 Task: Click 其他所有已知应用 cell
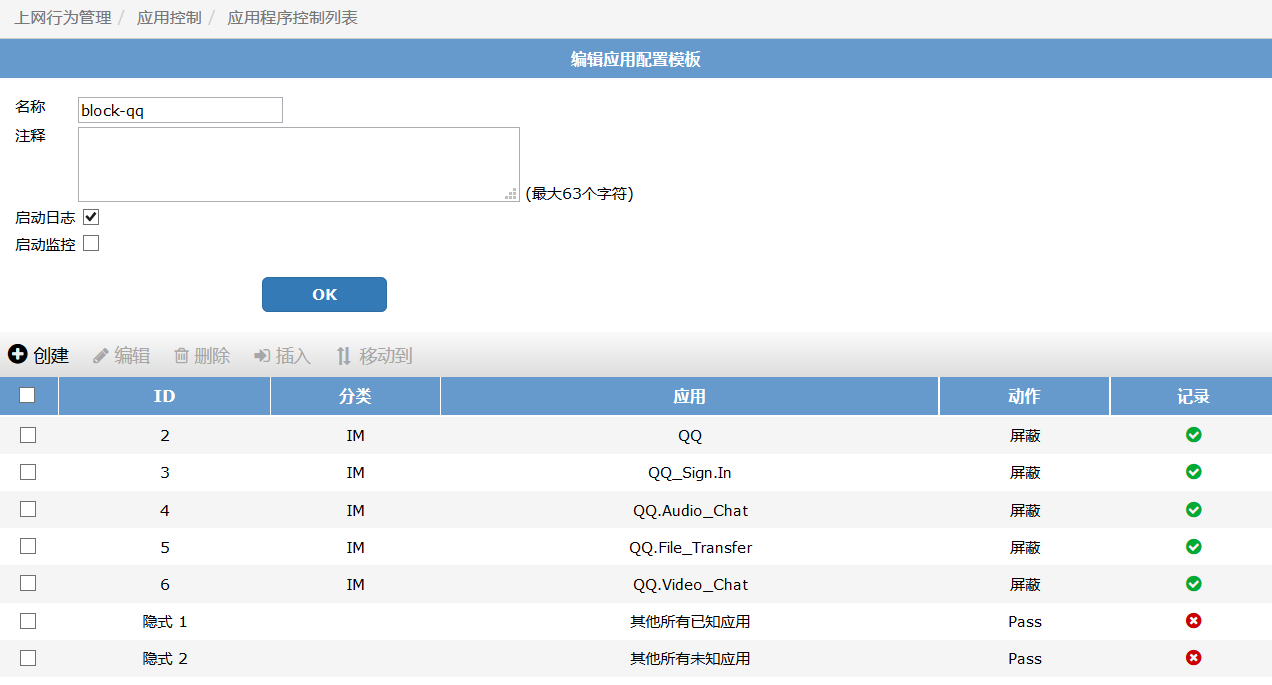point(690,622)
